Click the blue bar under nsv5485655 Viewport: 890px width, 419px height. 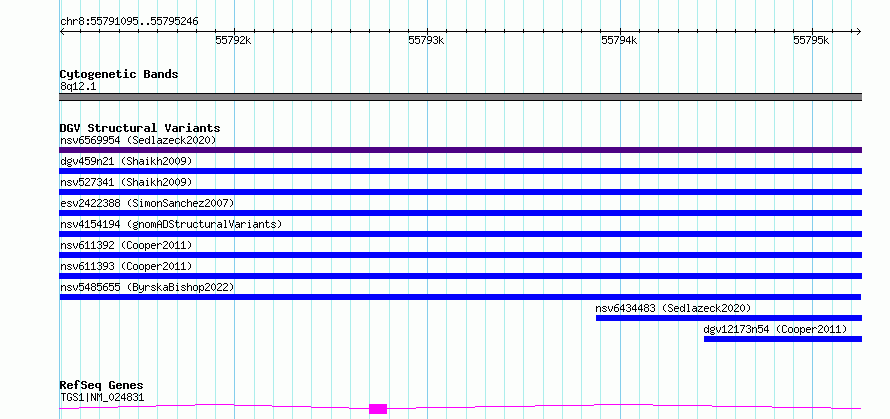460,297
